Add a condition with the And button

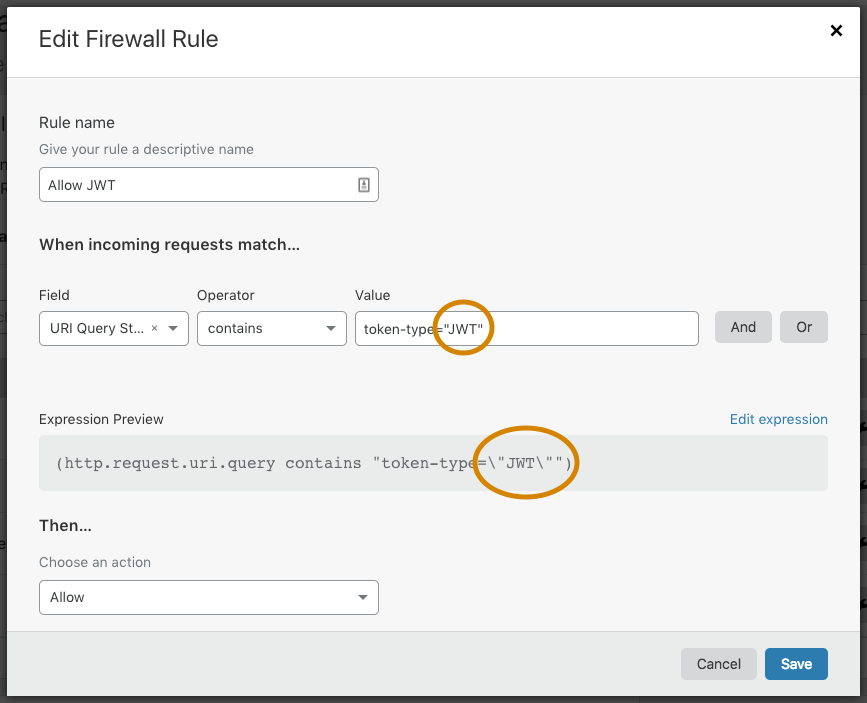click(x=743, y=327)
